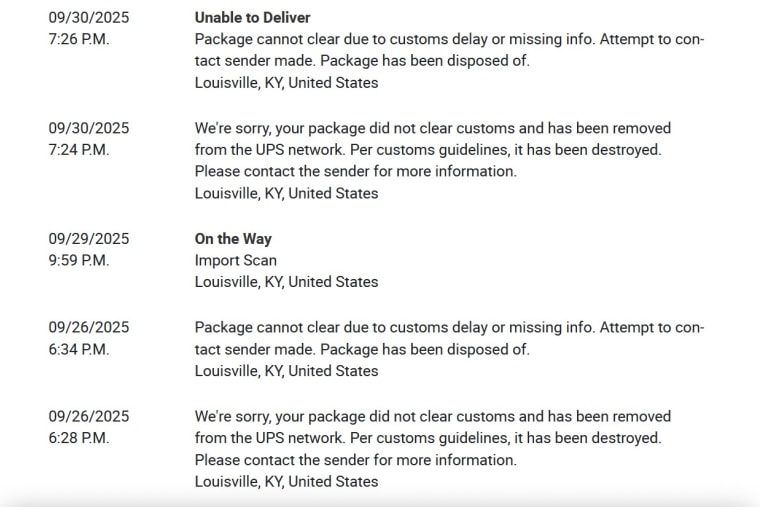Click the customs delay message from 6:34 P.M.
760x507 pixels.
(x=449, y=327)
